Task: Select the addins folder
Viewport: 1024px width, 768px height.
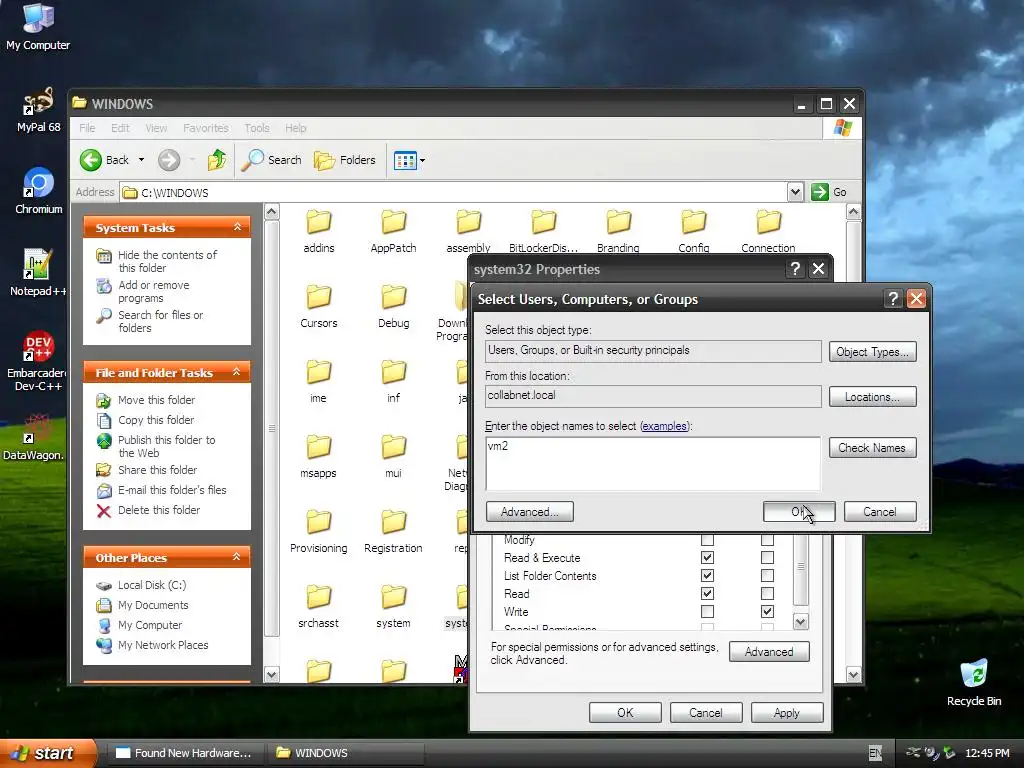Action: tap(319, 231)
